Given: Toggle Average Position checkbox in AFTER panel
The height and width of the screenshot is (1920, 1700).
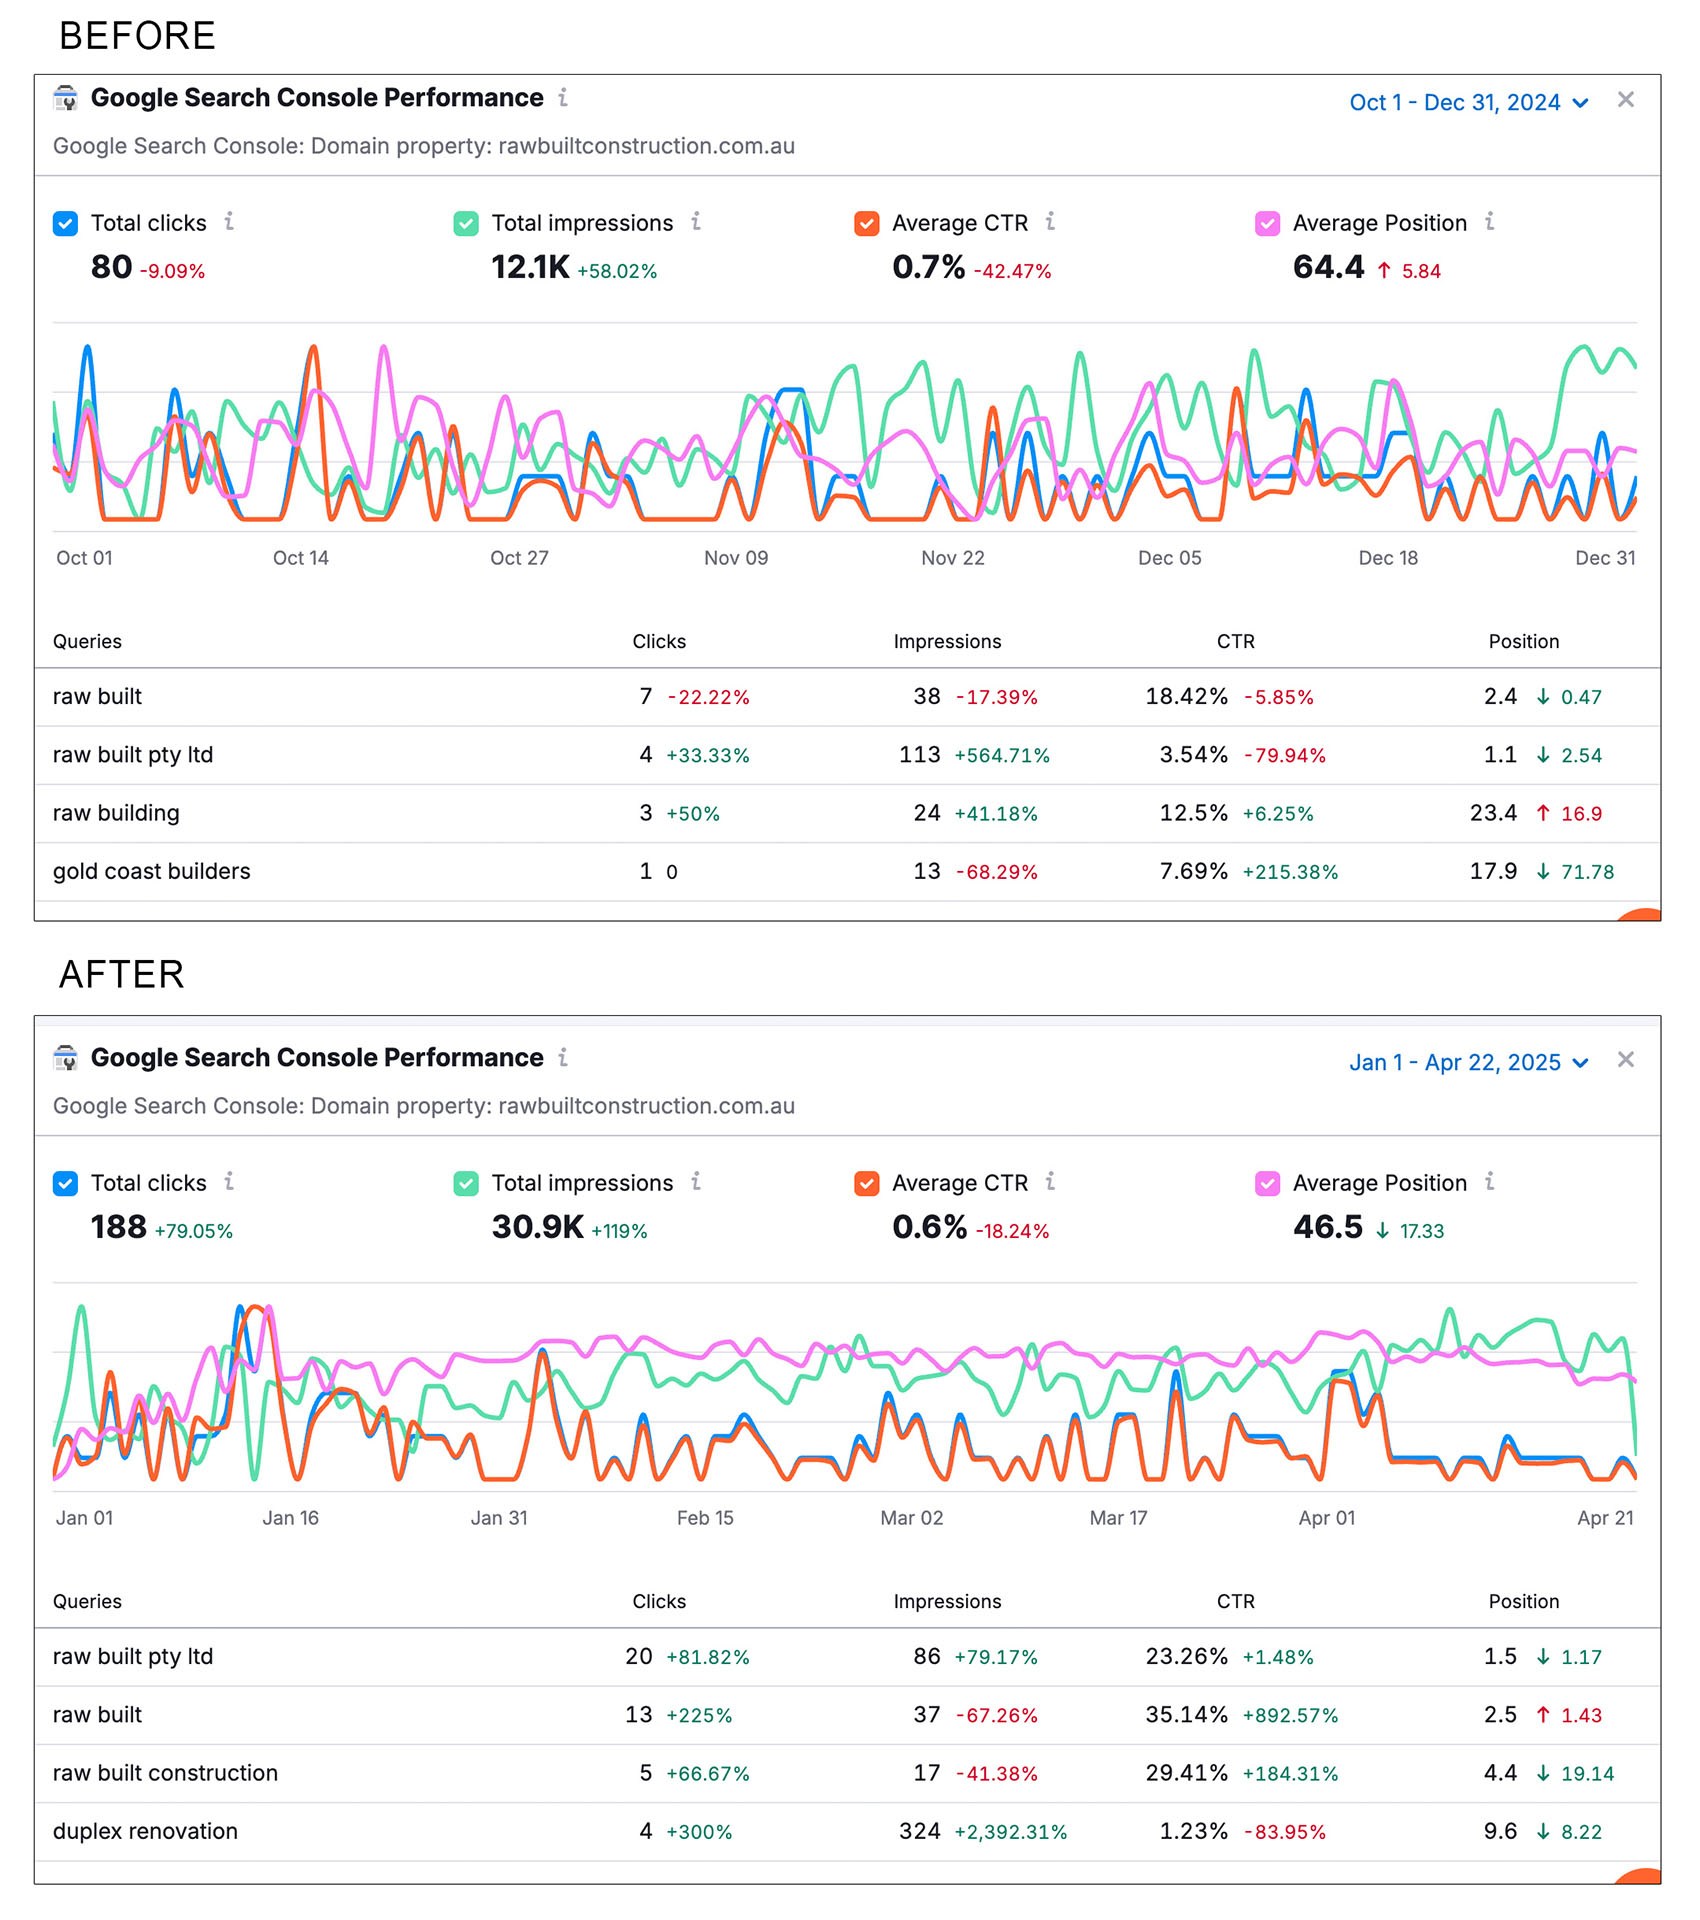Looking at the screenshot, I should tap(1268, 1183).
